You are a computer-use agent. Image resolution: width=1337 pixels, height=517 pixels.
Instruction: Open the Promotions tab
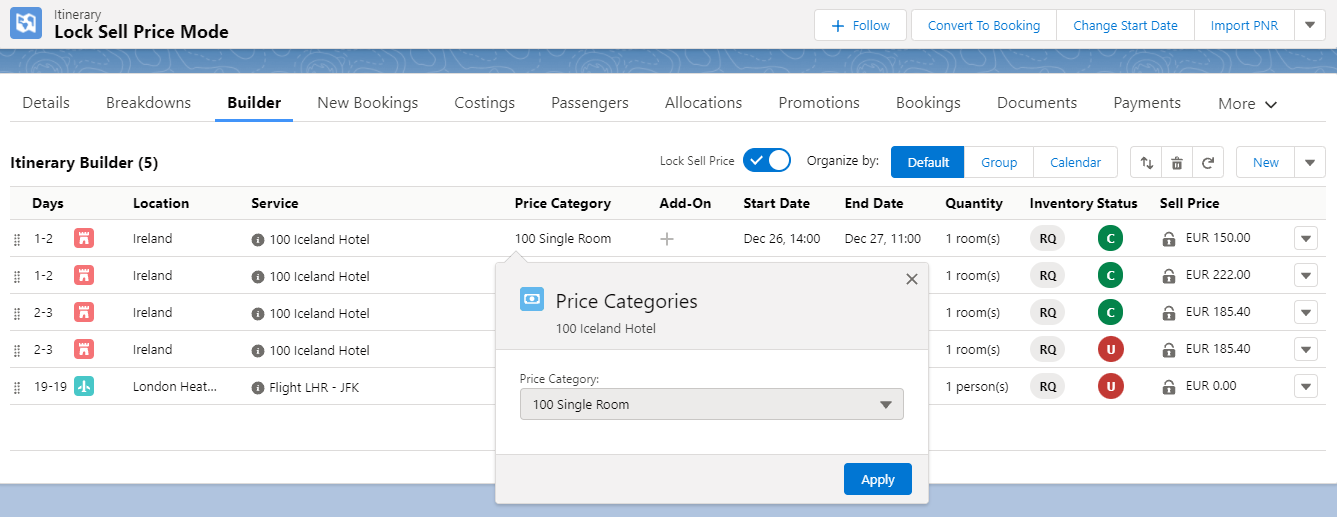click(819, 102)
